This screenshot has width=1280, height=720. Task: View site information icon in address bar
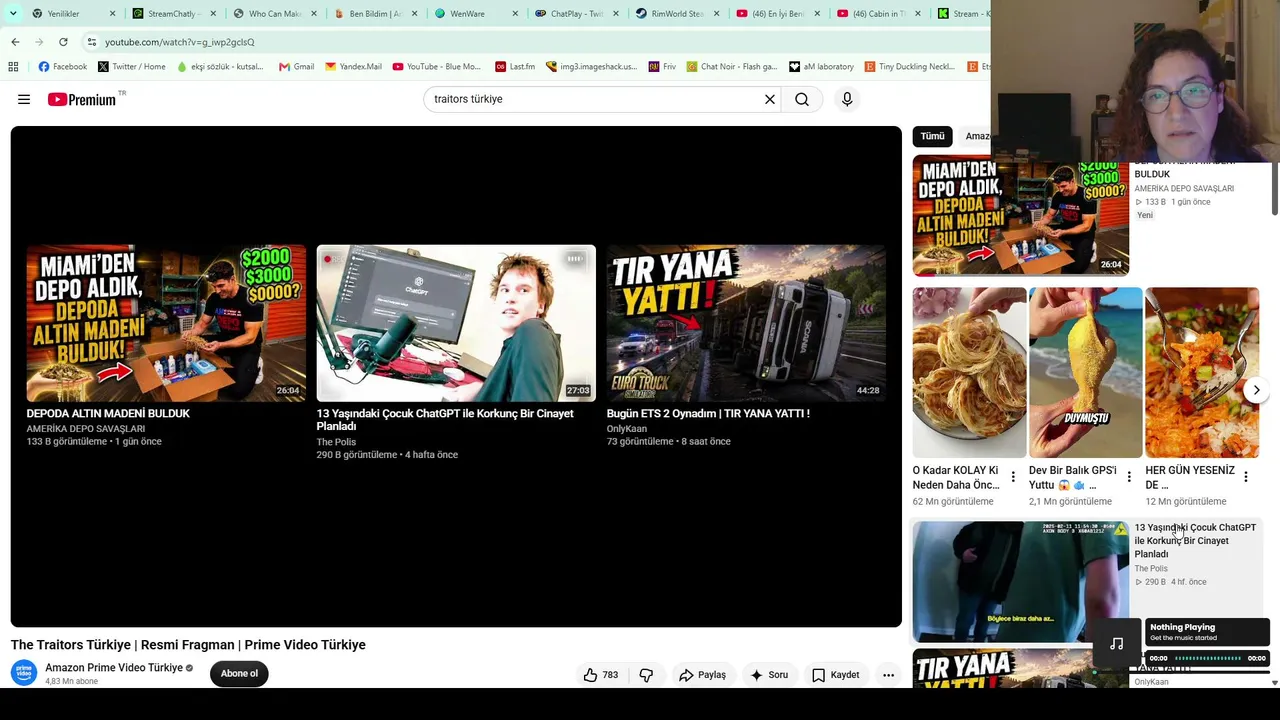(x=91, y=42)
